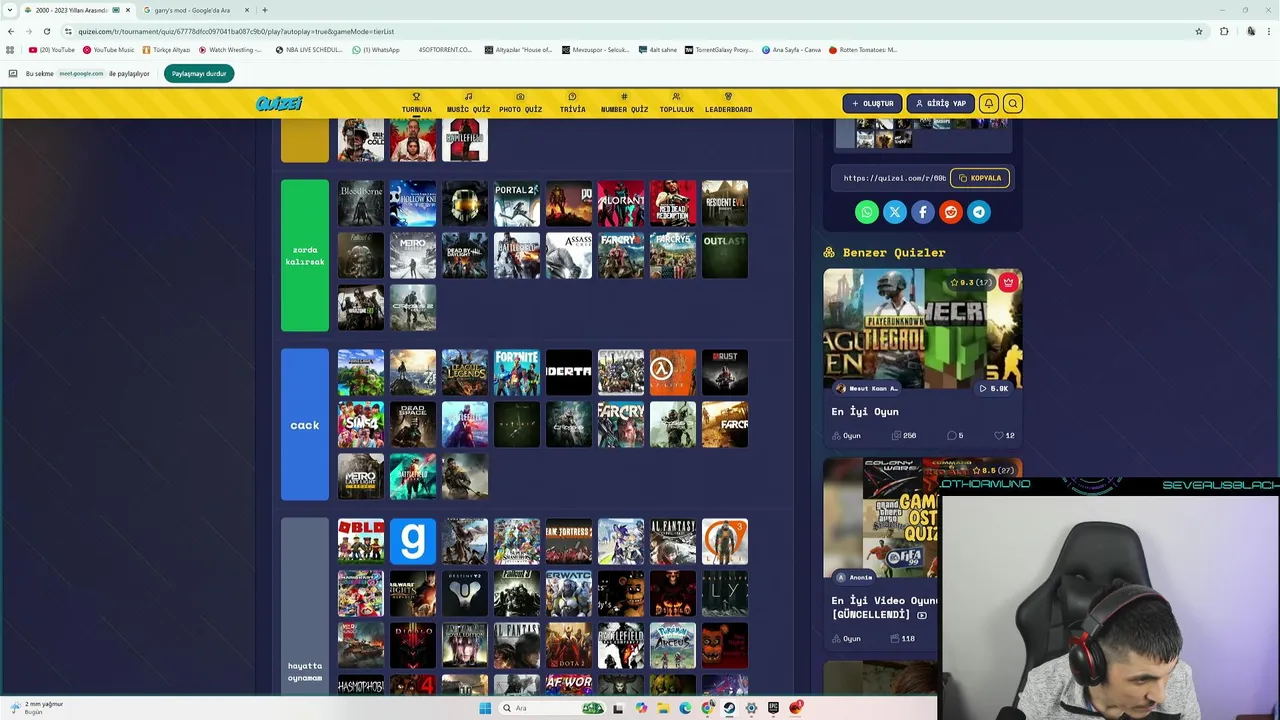This screenshot has height=720, width=1280.
Task: Click the Red Dead Redemption thumbnail
Action: pos(673,203)
